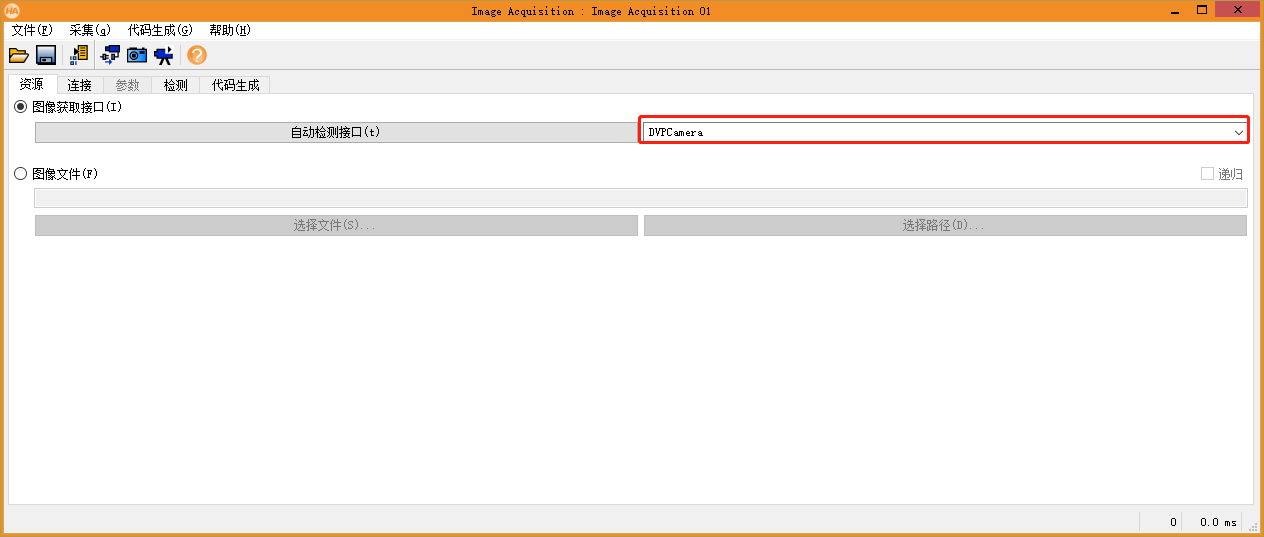Click the HA application logo icon
Viewport: 1264px width, 537px height.
point(12,11)
